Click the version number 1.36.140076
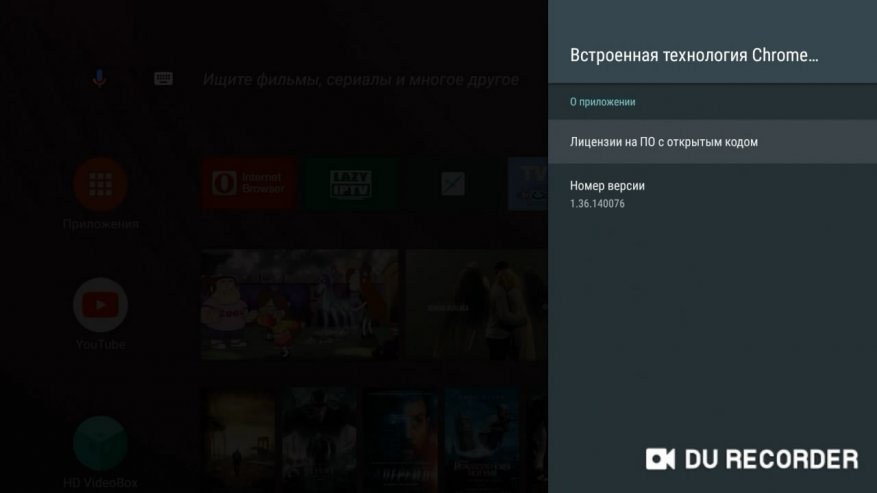Screen dimensions: 877x493 [x=597, y=204]
